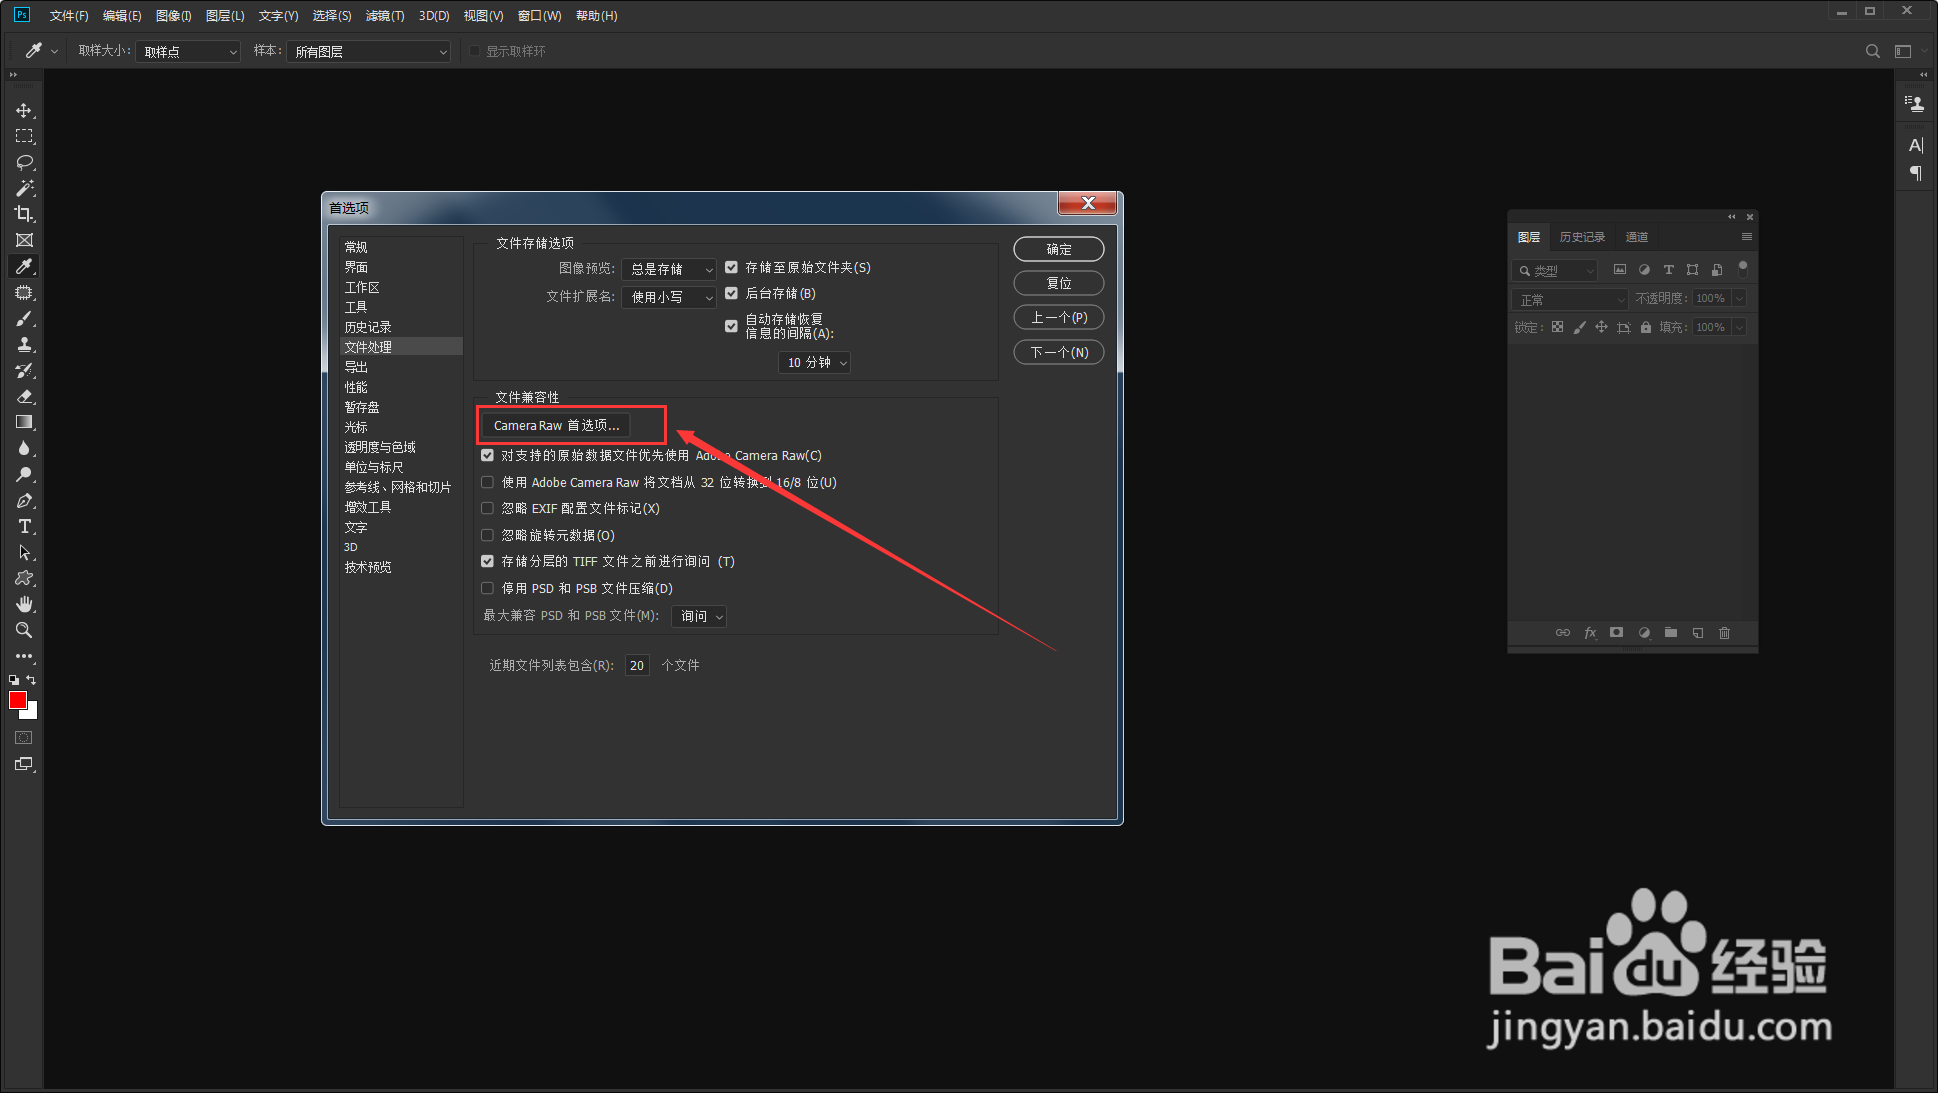1938x1093 pixels.
Task: Select the Zoom tool
Action: coord(24,630)
